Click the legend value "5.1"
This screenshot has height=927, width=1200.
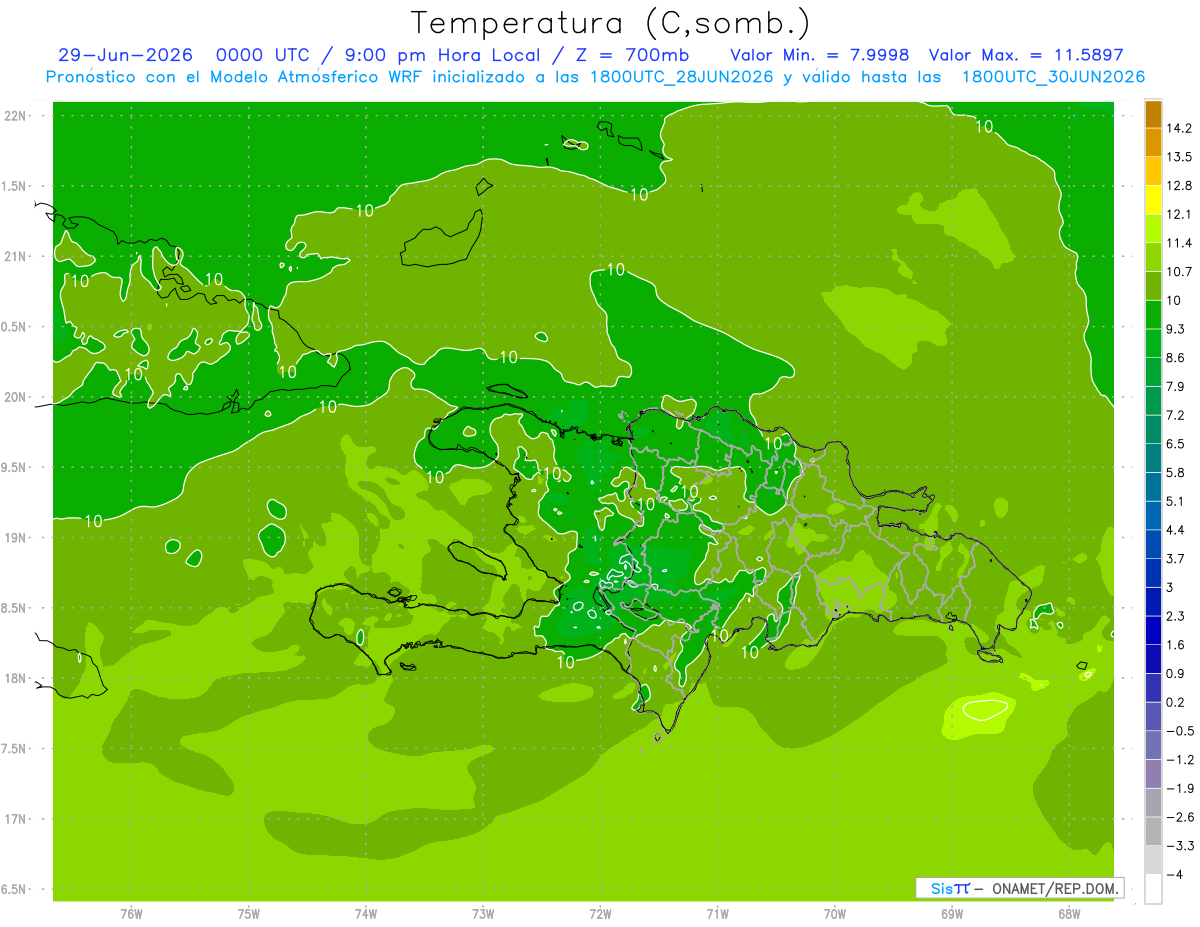click(x=1175, y=501)
